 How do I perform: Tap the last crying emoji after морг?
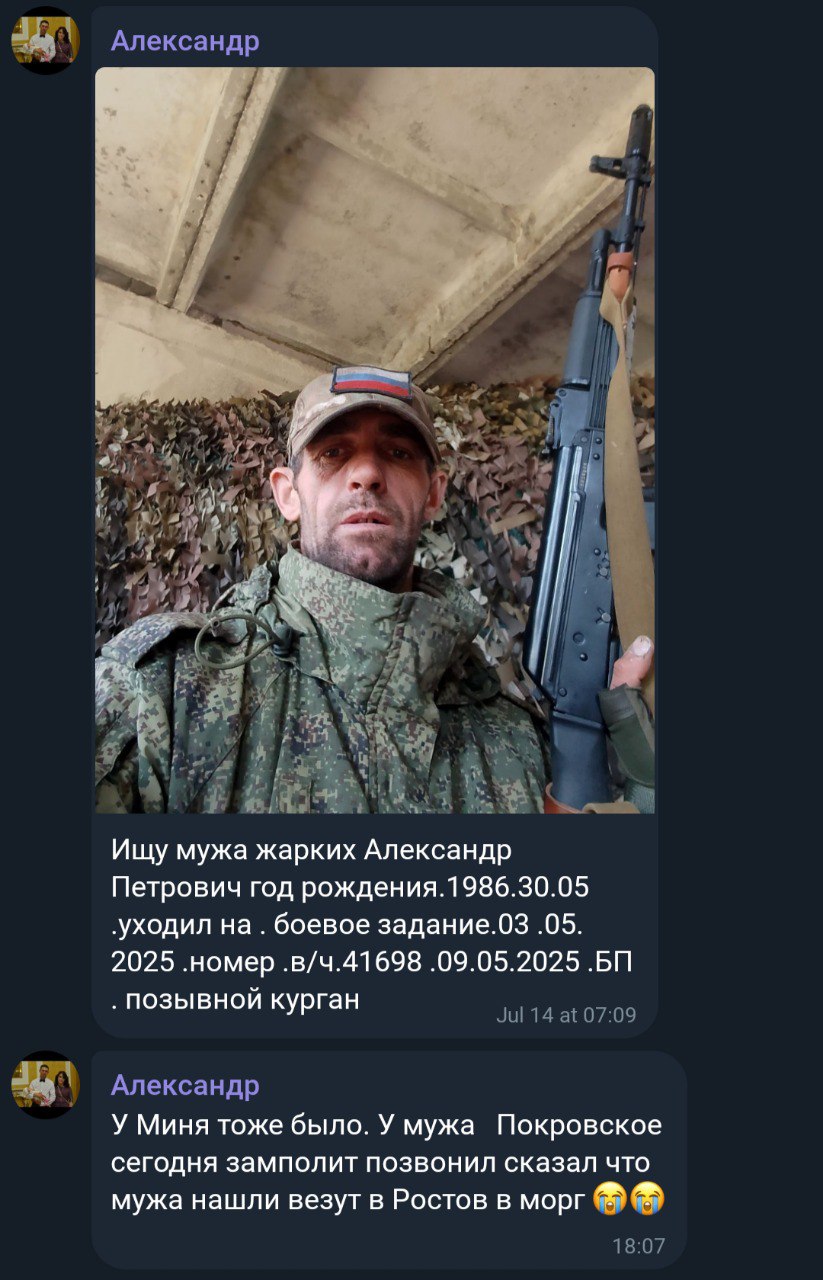coord(646,1199)
